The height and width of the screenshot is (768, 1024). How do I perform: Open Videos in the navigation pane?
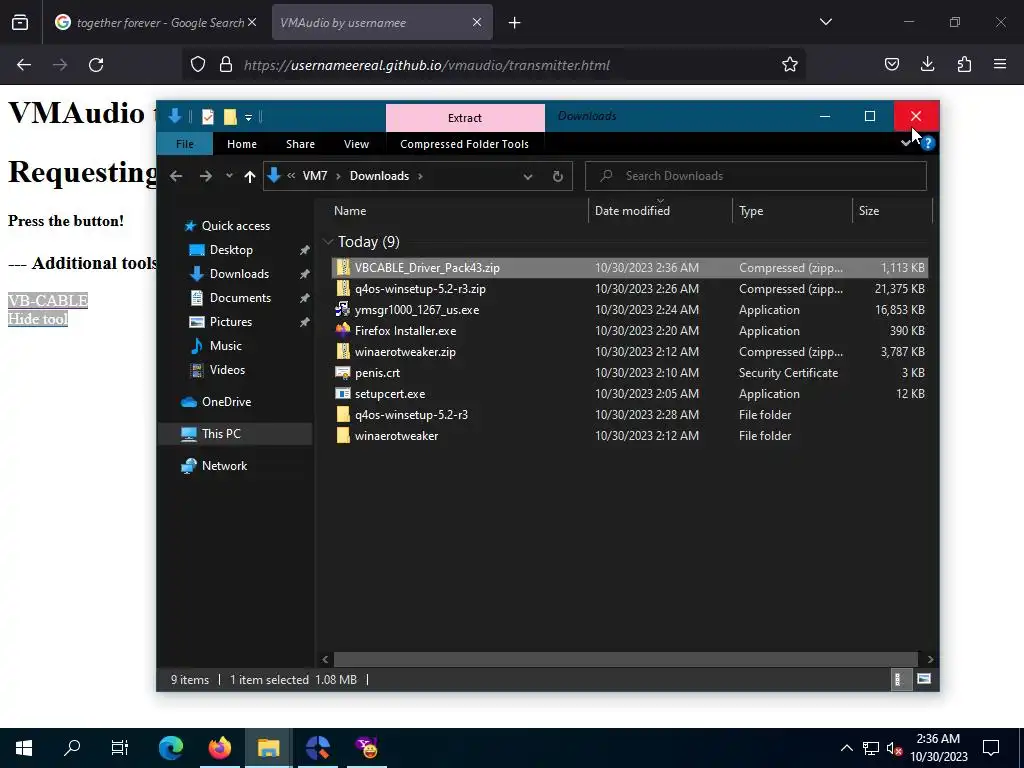[227, 370]
